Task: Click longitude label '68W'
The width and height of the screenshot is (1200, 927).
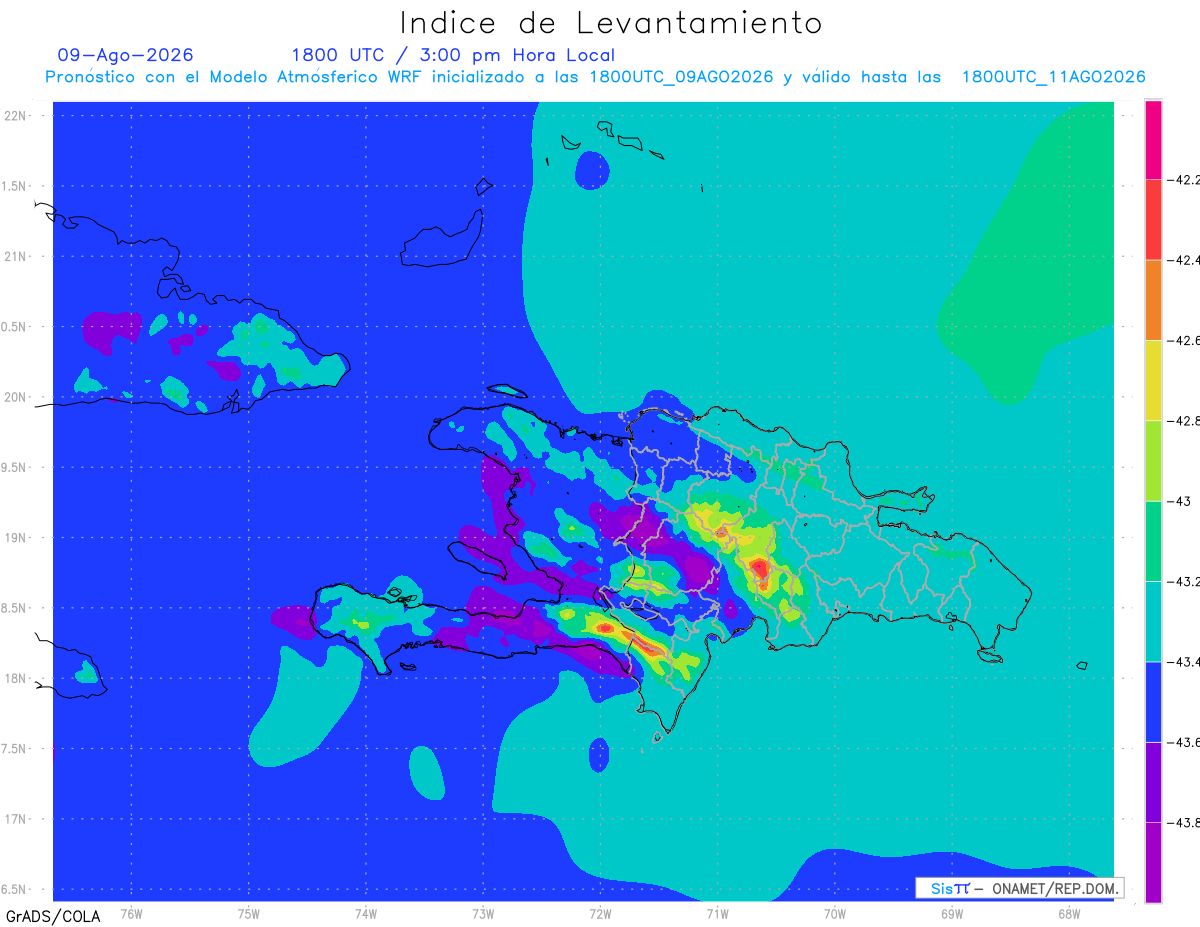Action: tap(1069, 914)
